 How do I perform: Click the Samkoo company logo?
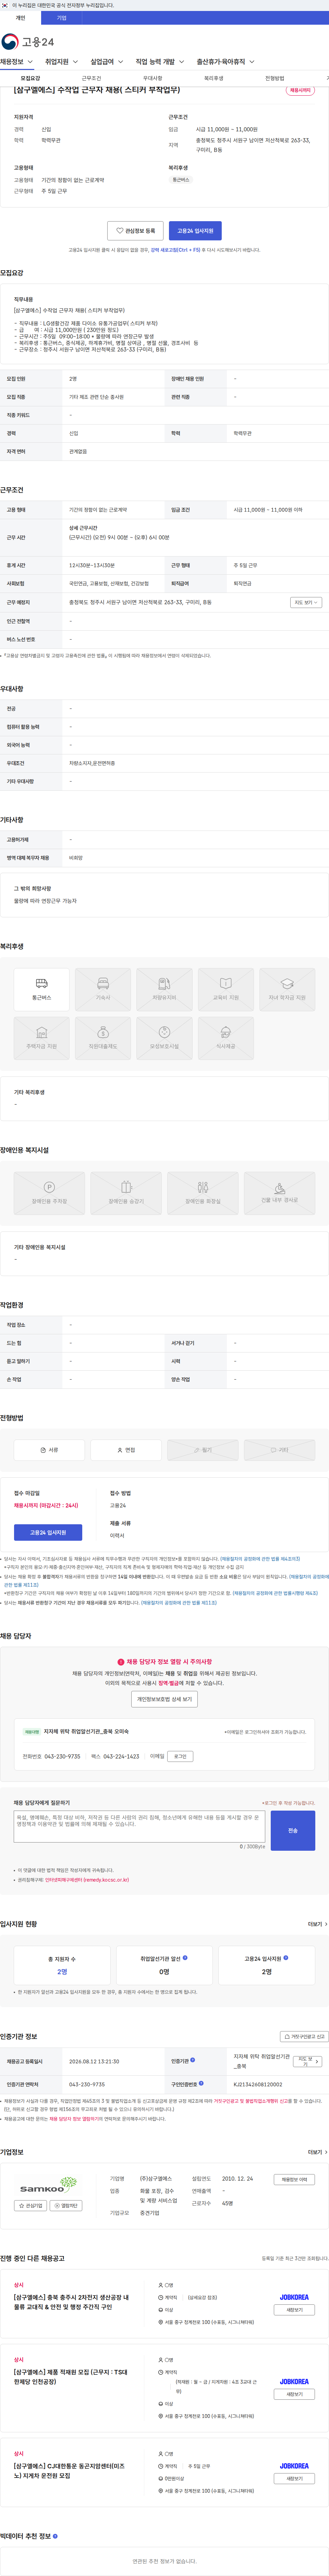click(x=48, y=2186)
